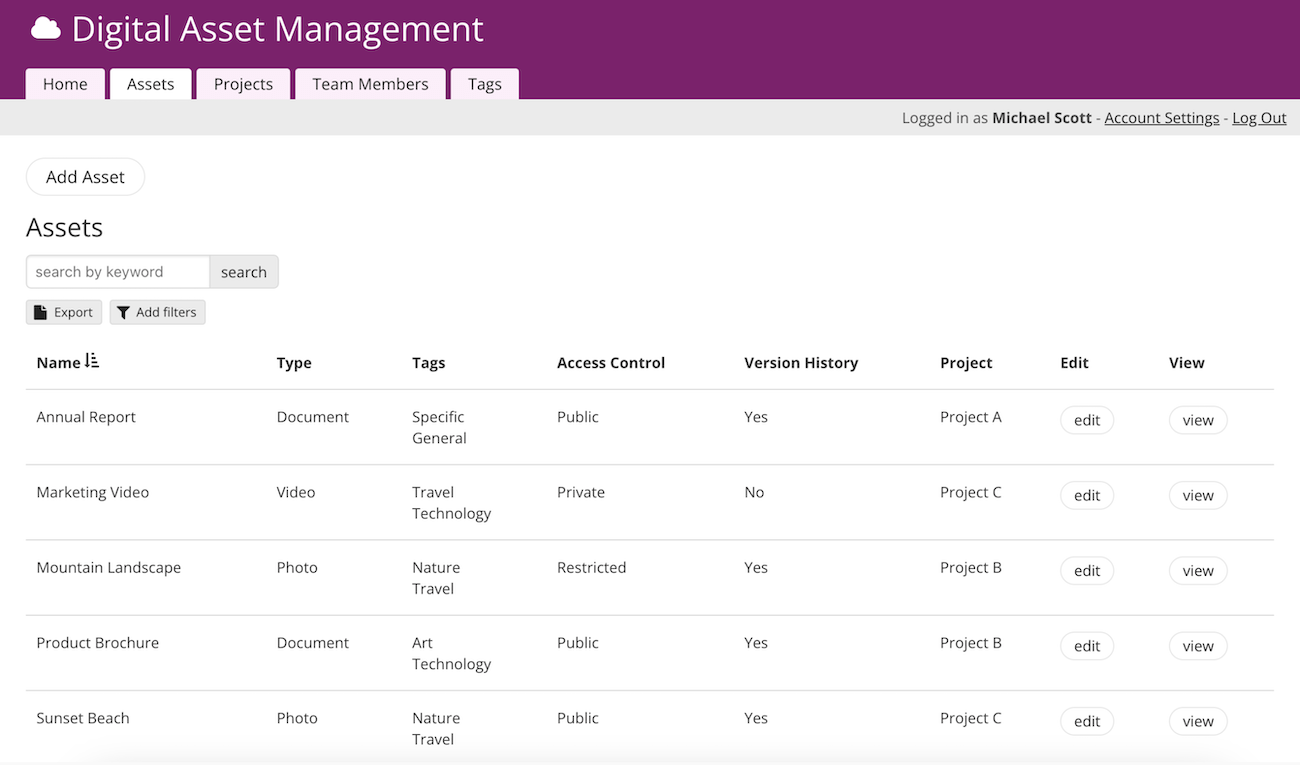This screenshot has width=1300, height=765.
Task: Click the Specific tag in Annual Report row
Action: click(x=438, y=417)
